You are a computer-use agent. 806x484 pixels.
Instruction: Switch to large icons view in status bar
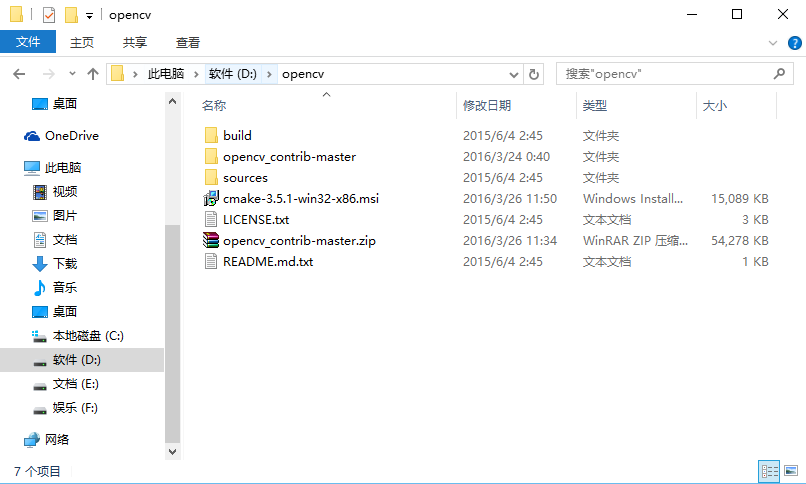click(791, 471)
